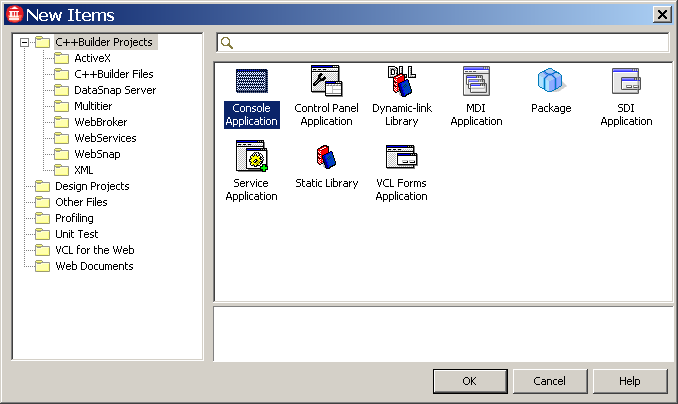678x404 pixels.
Task: Click the search magnifier icon
Action: [x=227, y=43]
